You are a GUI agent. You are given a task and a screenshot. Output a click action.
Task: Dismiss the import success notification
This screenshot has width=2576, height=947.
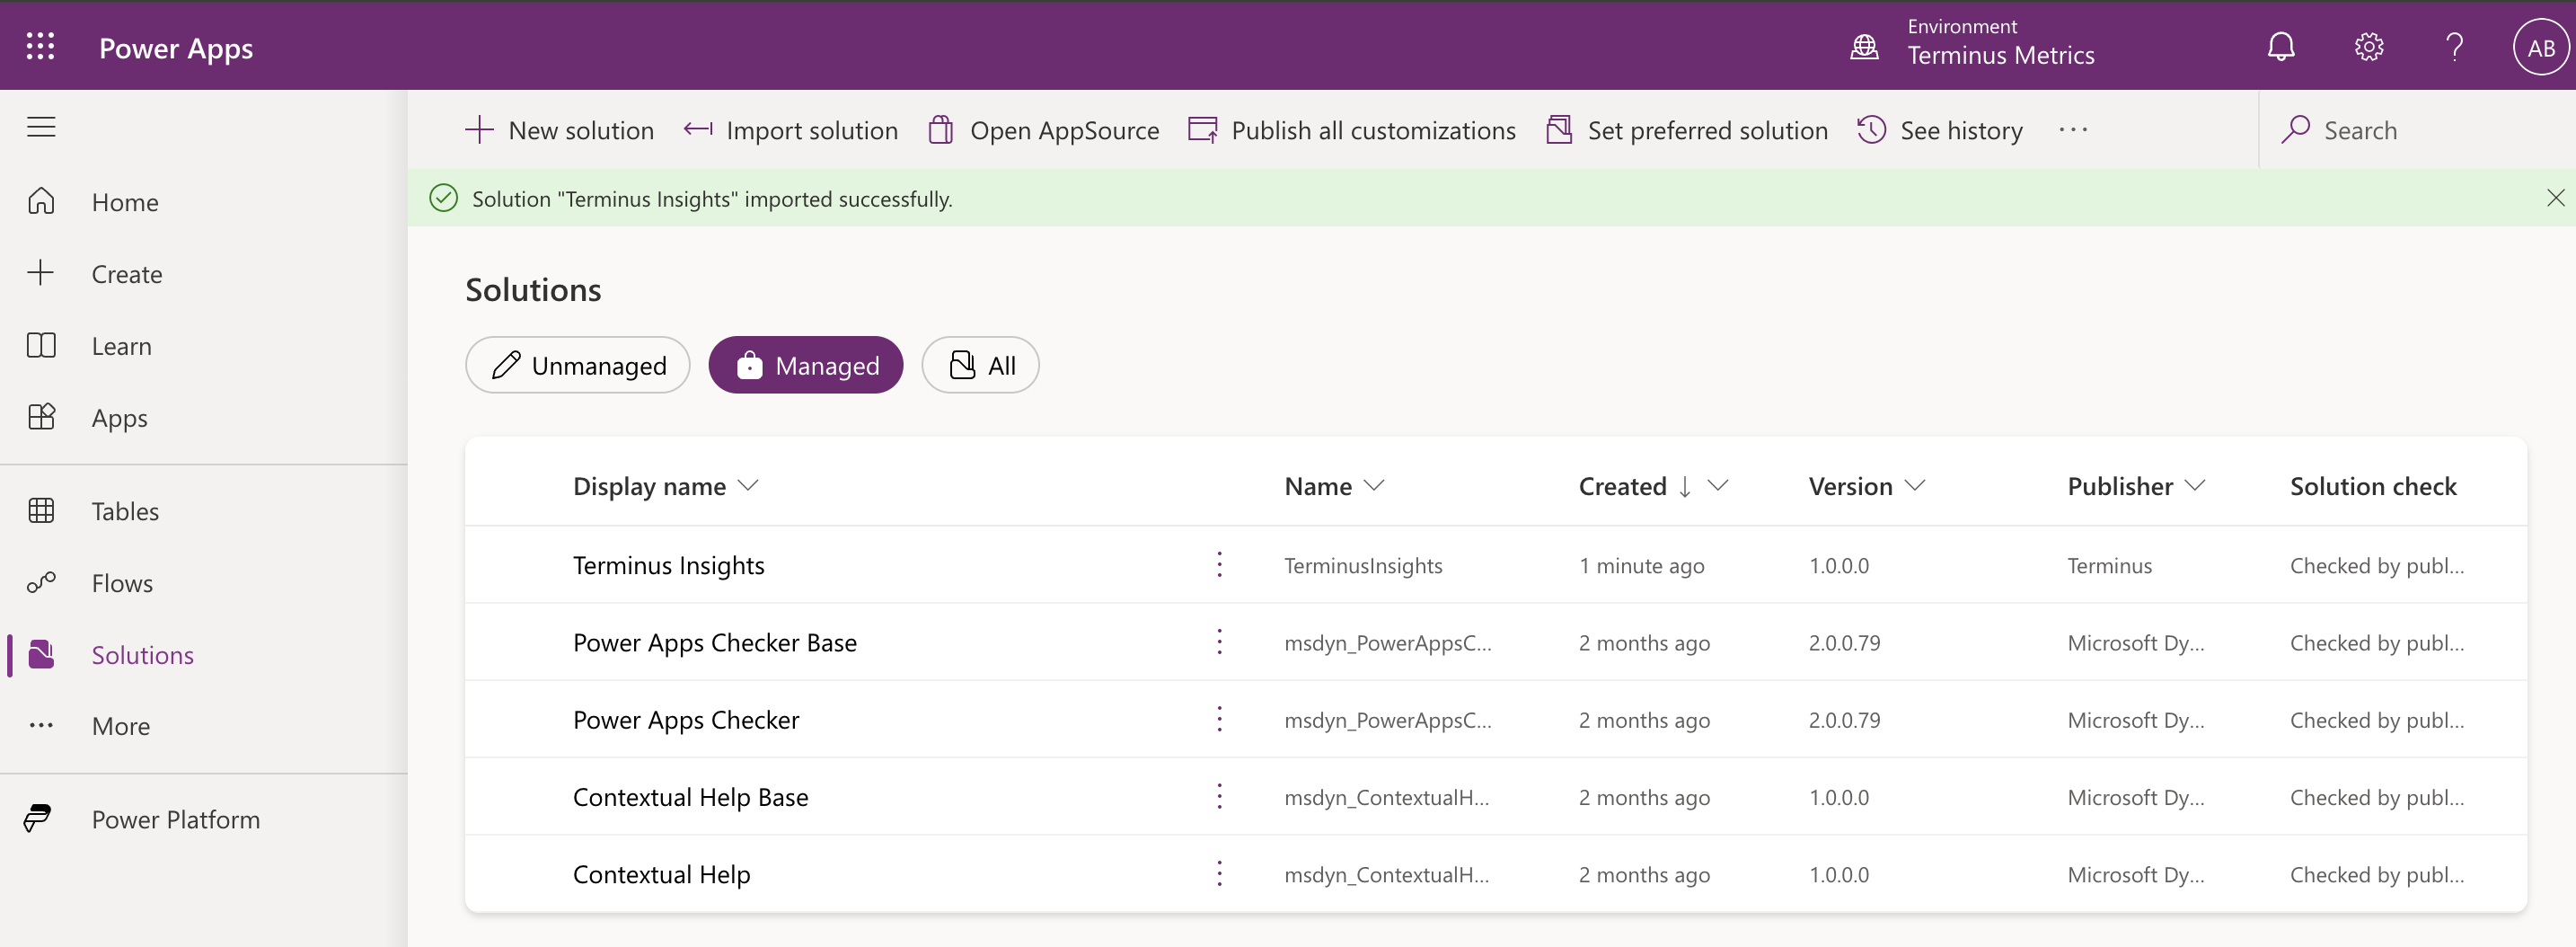tap(2555, 198)
